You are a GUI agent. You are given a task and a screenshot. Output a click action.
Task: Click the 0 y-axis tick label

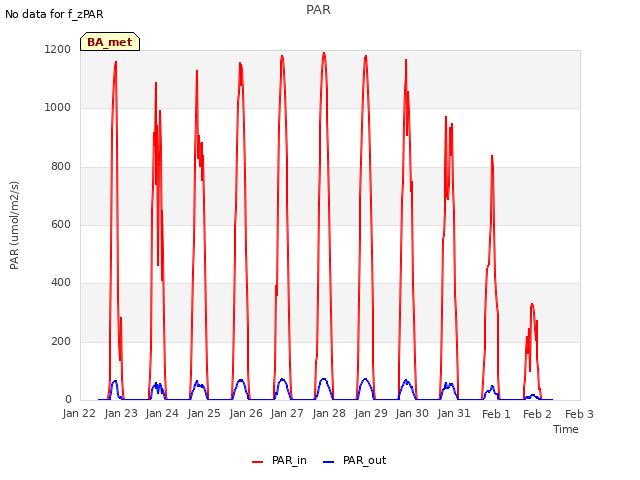[68, 400]
